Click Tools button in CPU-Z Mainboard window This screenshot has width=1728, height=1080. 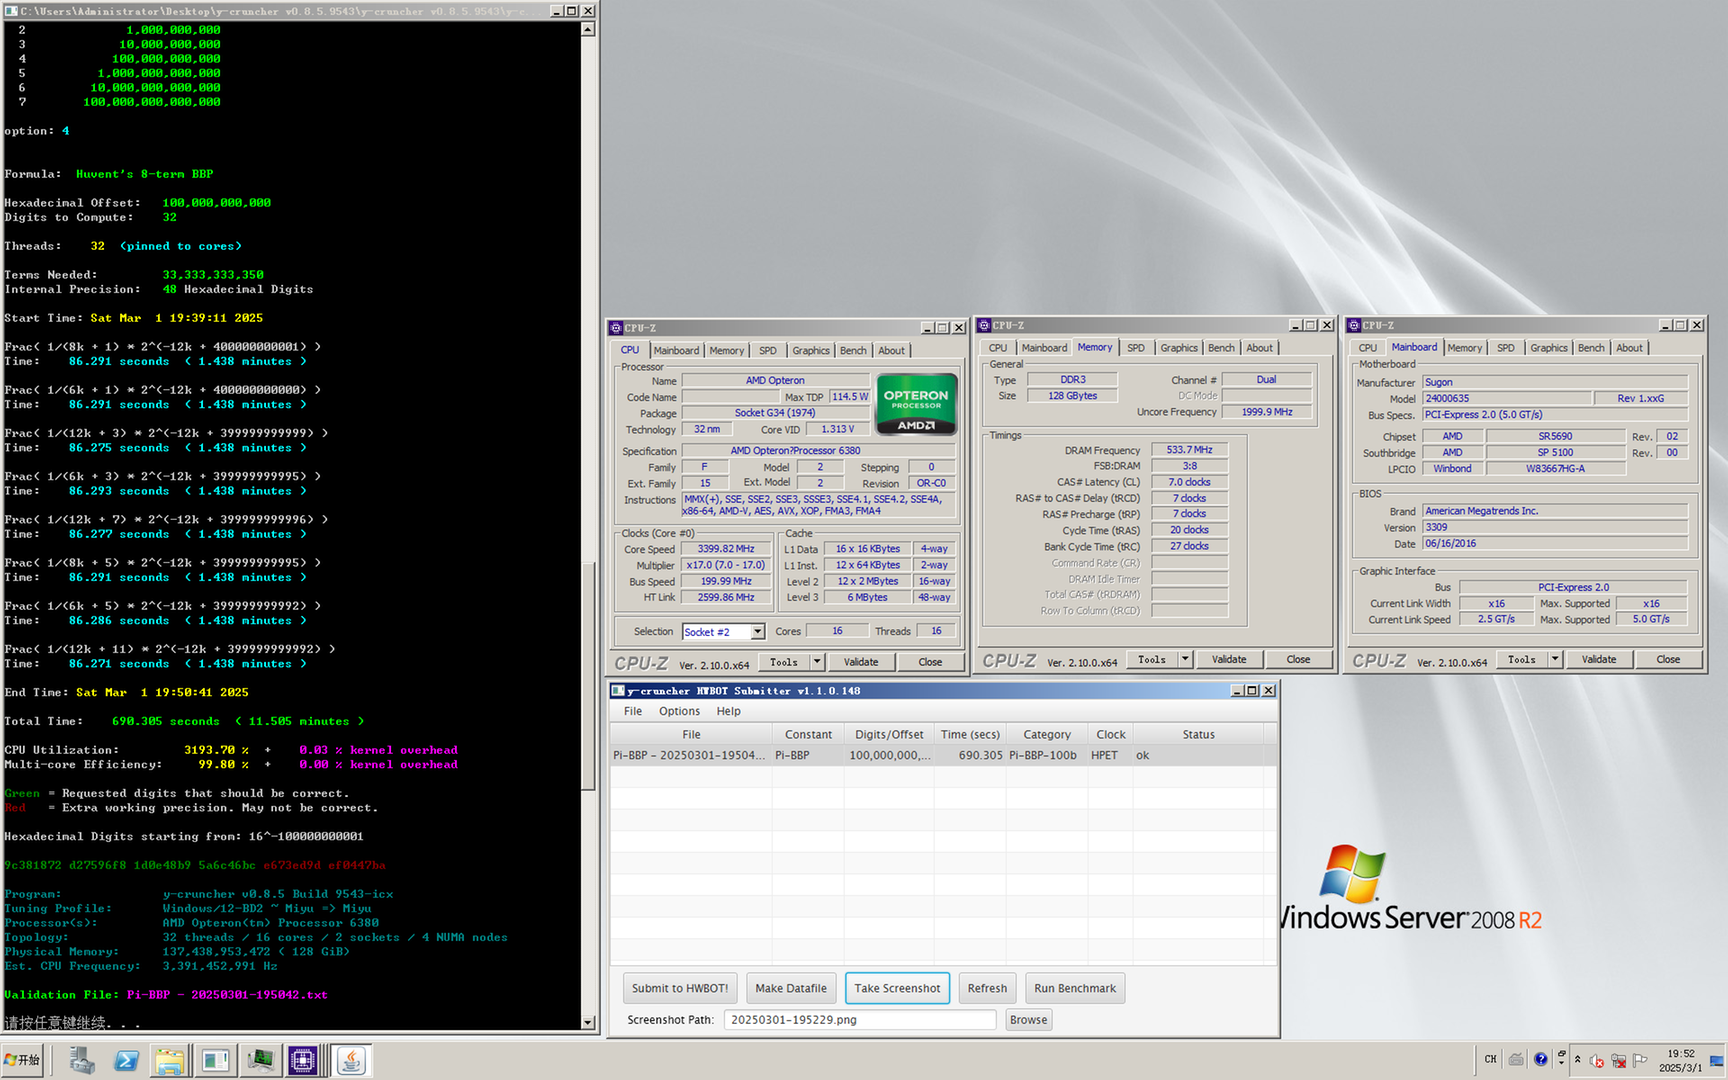1521,659
